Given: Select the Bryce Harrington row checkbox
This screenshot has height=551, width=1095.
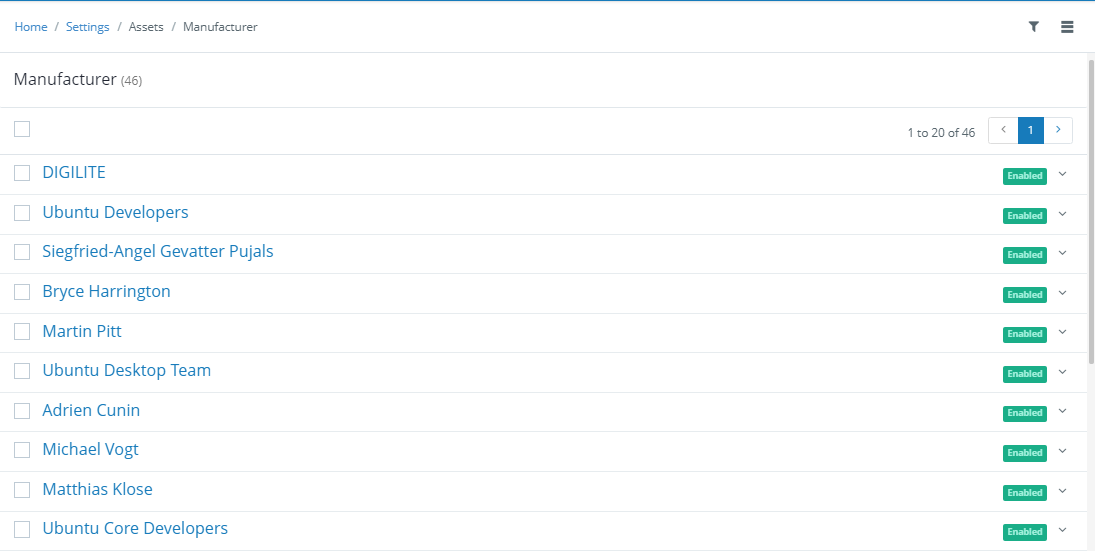Looking at the screenshot, I should [x=22, y=292].
